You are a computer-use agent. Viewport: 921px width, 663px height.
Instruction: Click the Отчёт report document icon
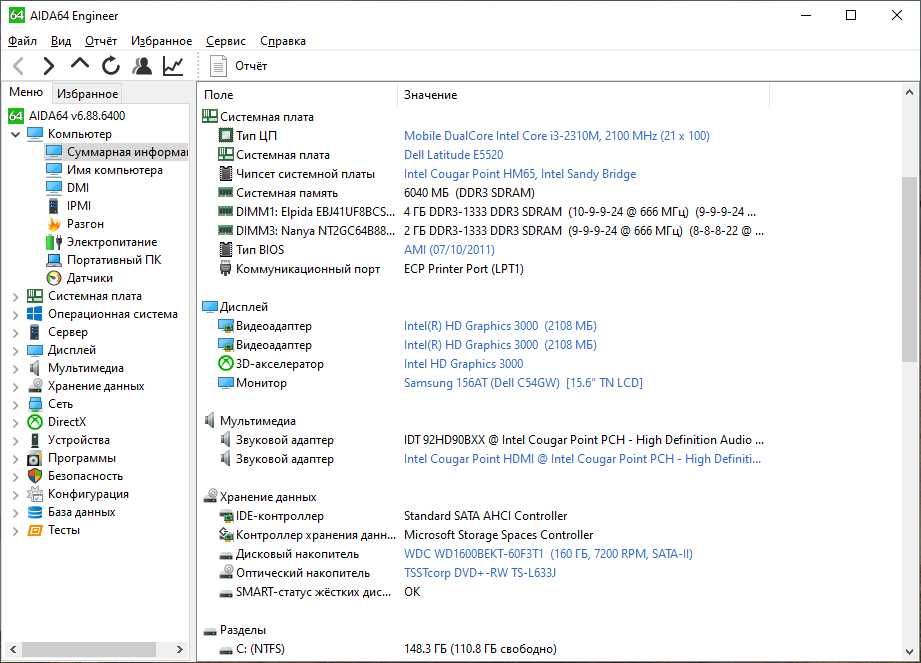click(x=219, y=66)
